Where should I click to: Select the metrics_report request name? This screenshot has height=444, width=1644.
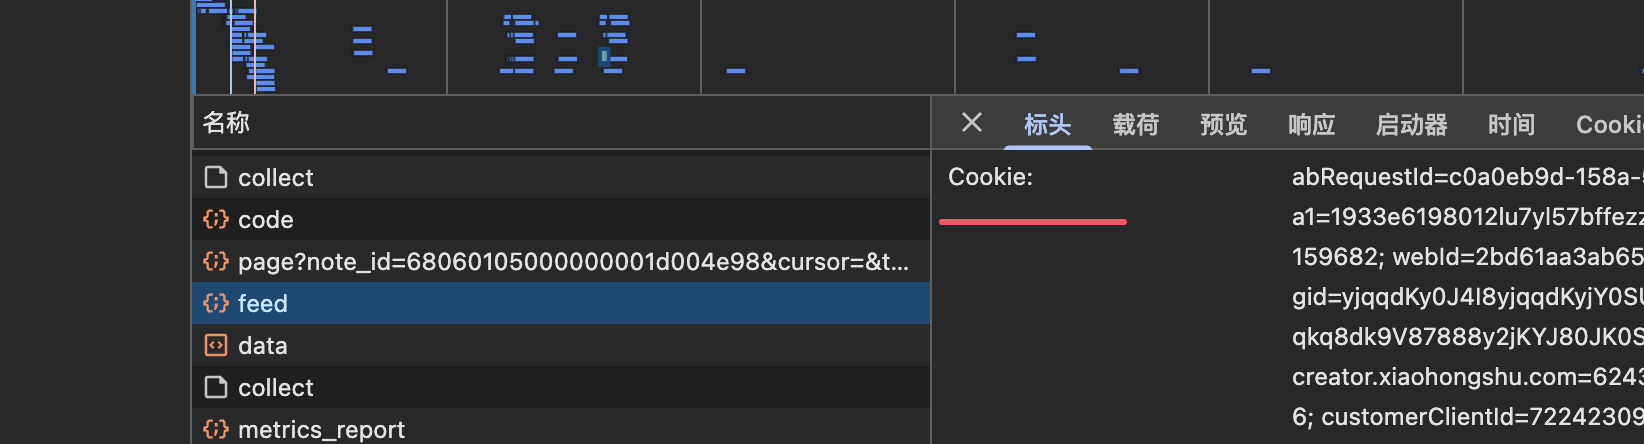[321, 430]
